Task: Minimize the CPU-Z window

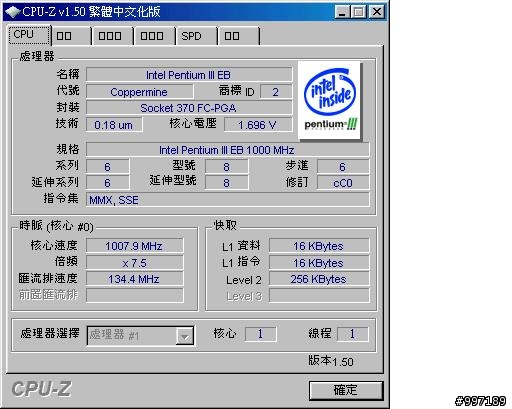Action: point(342,12)
